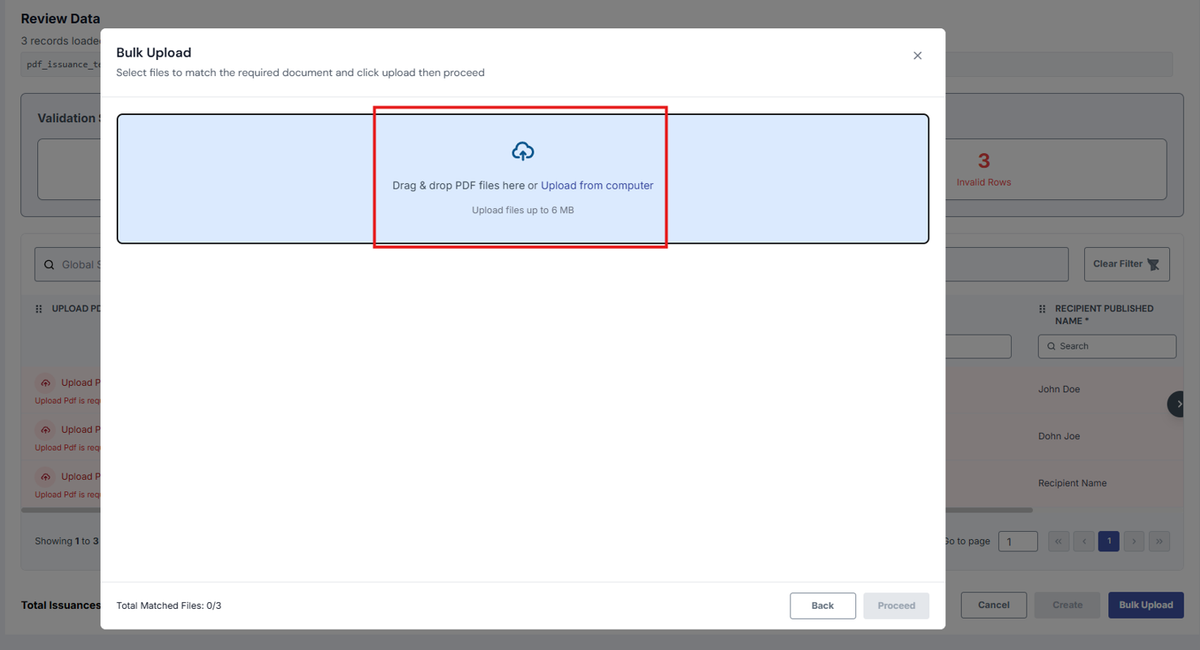Click the upload icon in the first row
The image size is (1200, 650).
coord(45,383)
